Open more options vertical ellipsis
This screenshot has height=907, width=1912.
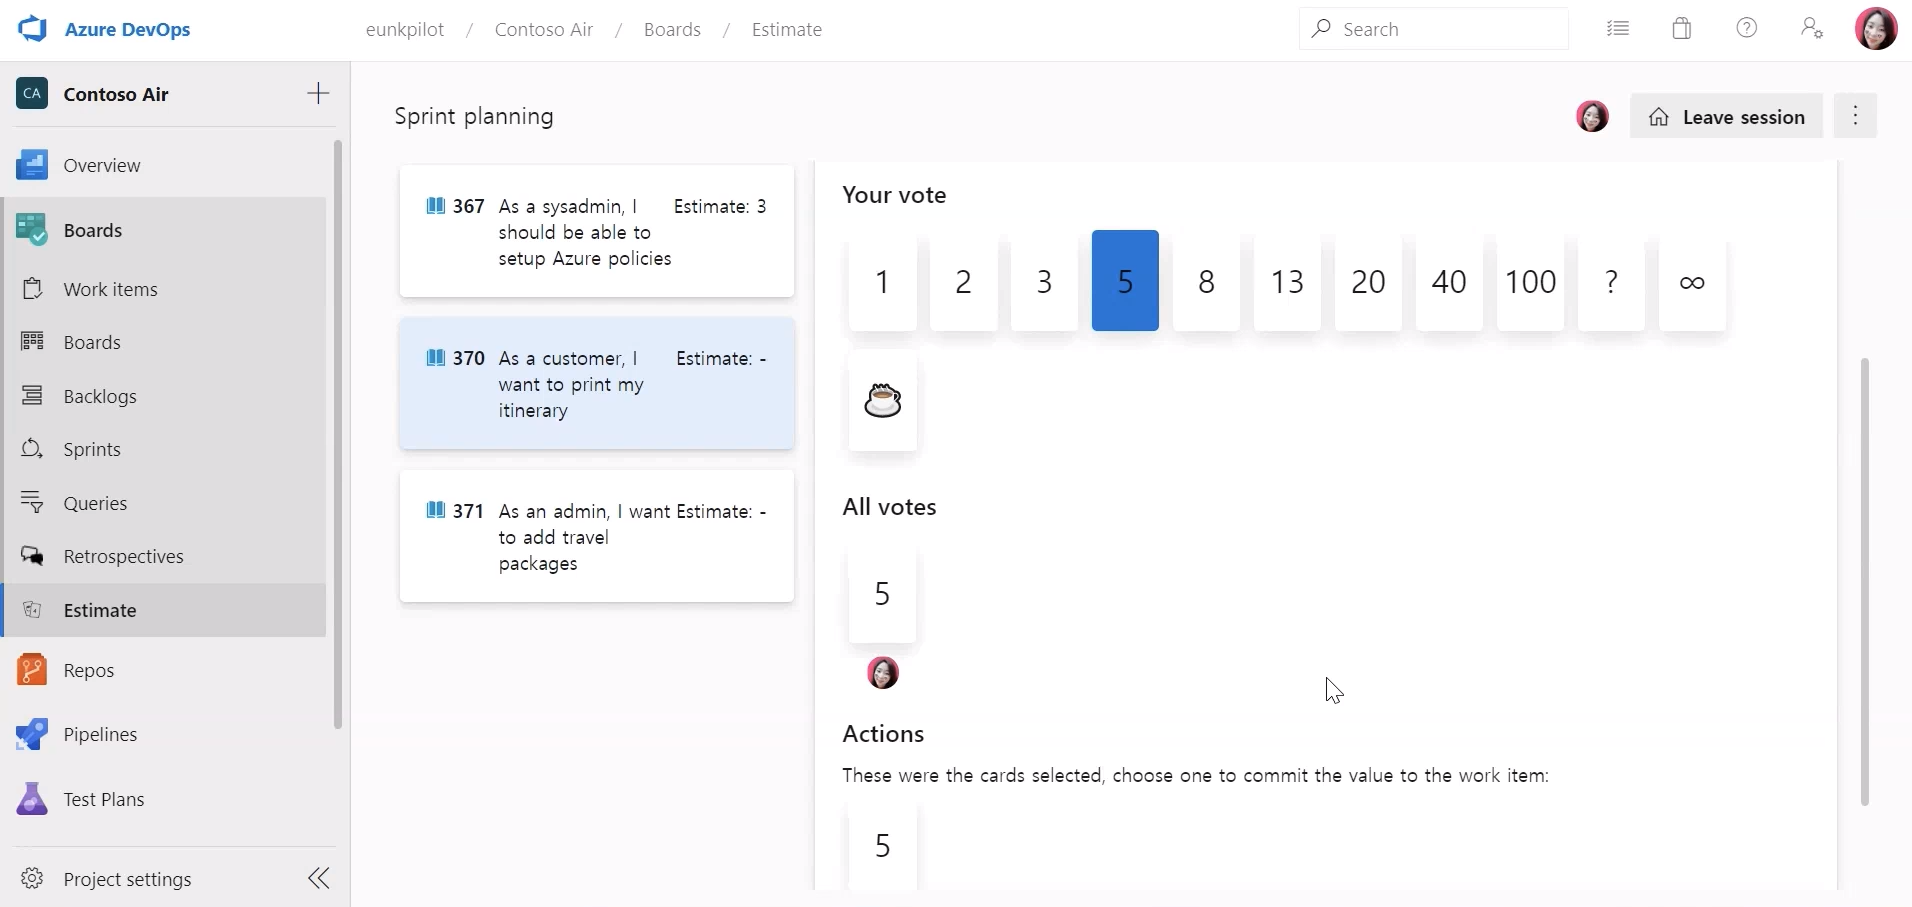1856,116
